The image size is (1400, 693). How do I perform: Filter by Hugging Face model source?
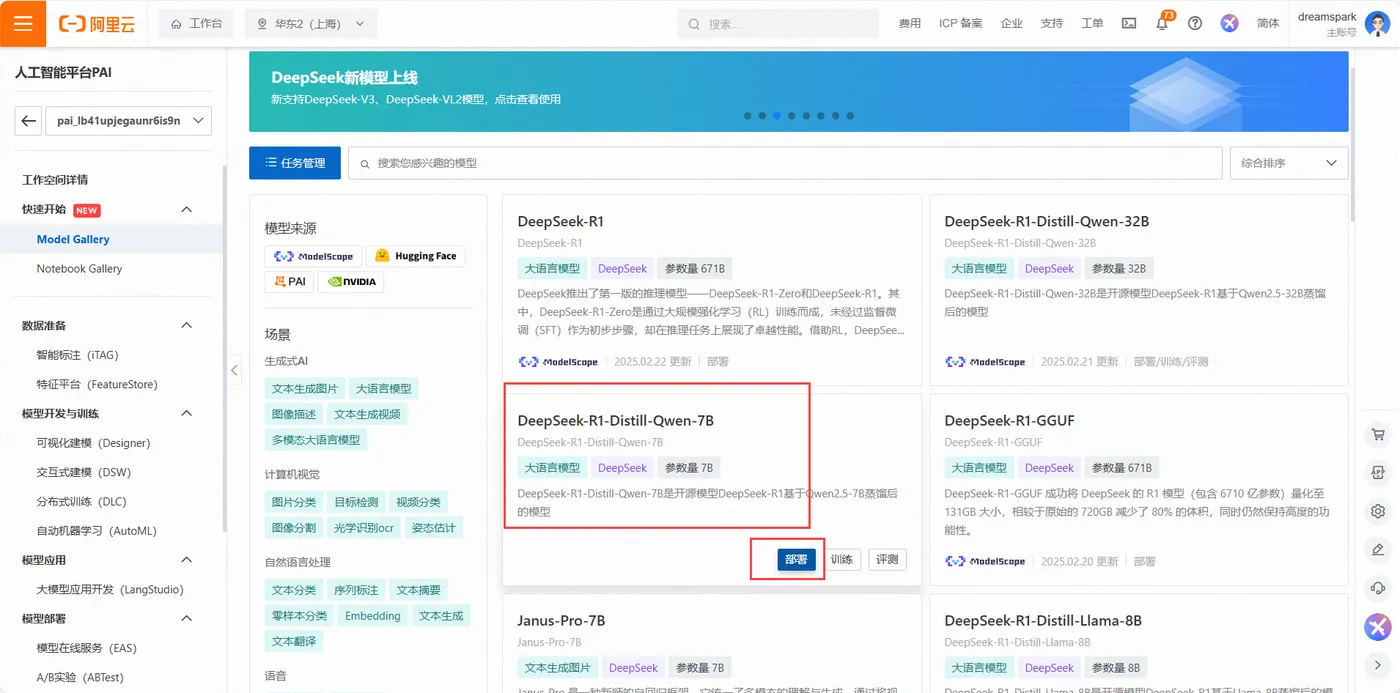[x=415, y=256]
